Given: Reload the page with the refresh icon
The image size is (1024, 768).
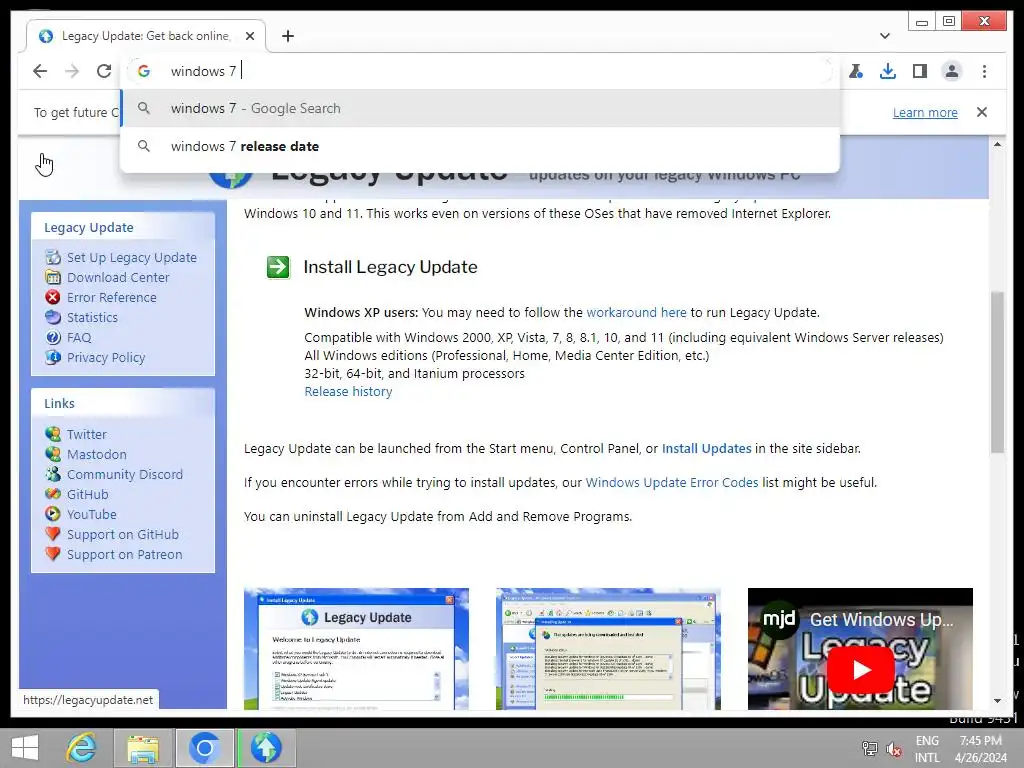Looking at the screenshot, I should 104,71.
